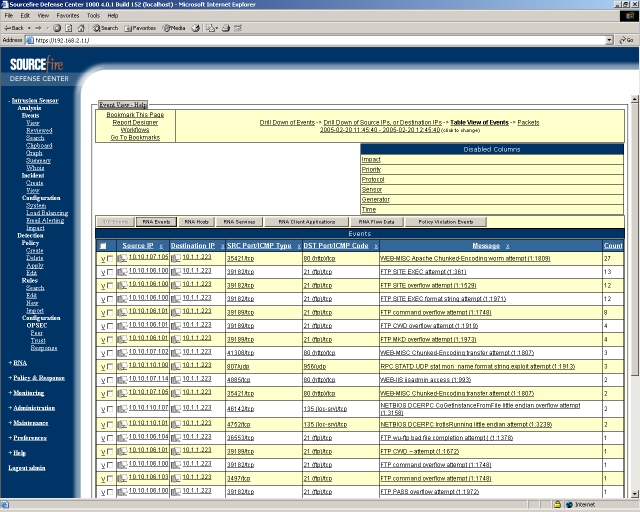Click the Go button beside the address bar
This screenshot has height=512, width=640.
click(627, 40)
